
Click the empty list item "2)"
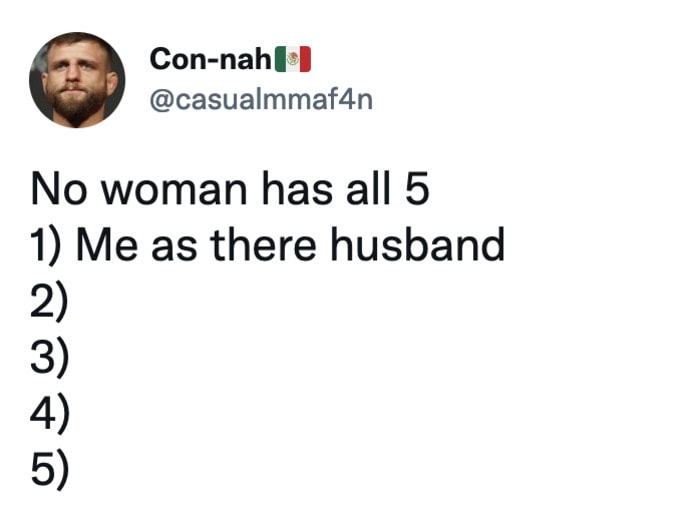50,301
